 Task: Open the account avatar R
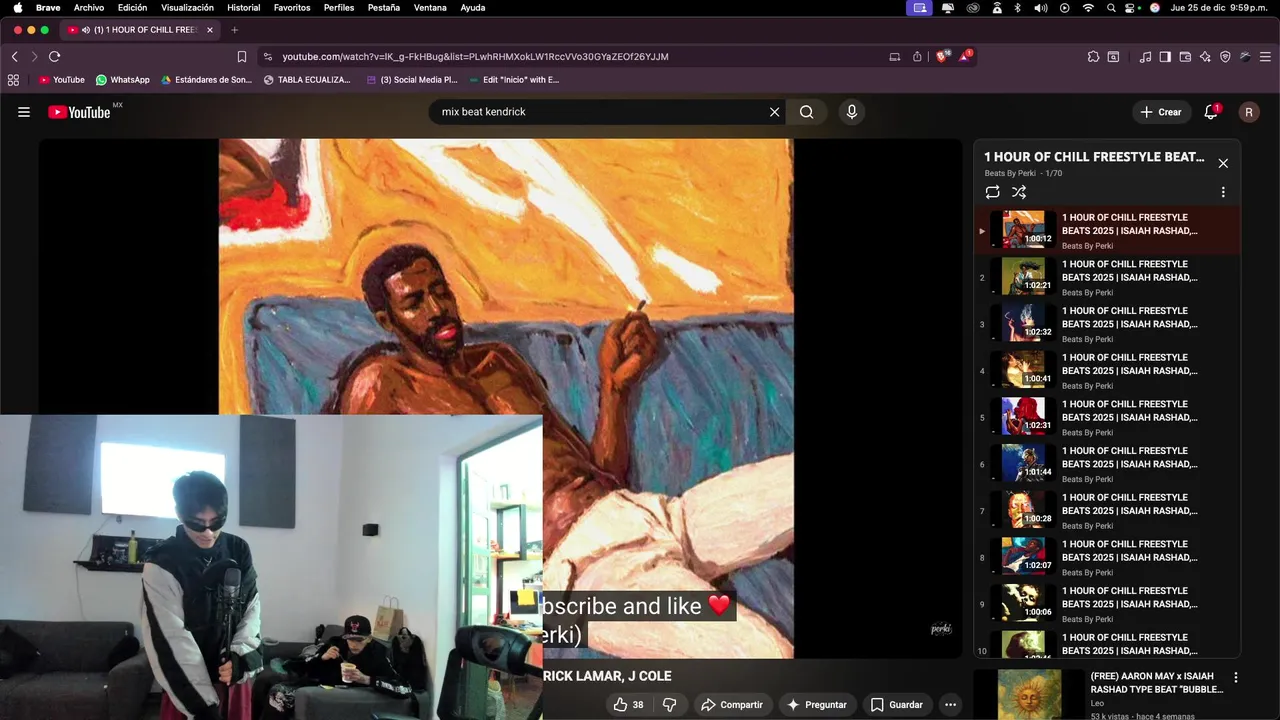click(x=1248, y=112)
